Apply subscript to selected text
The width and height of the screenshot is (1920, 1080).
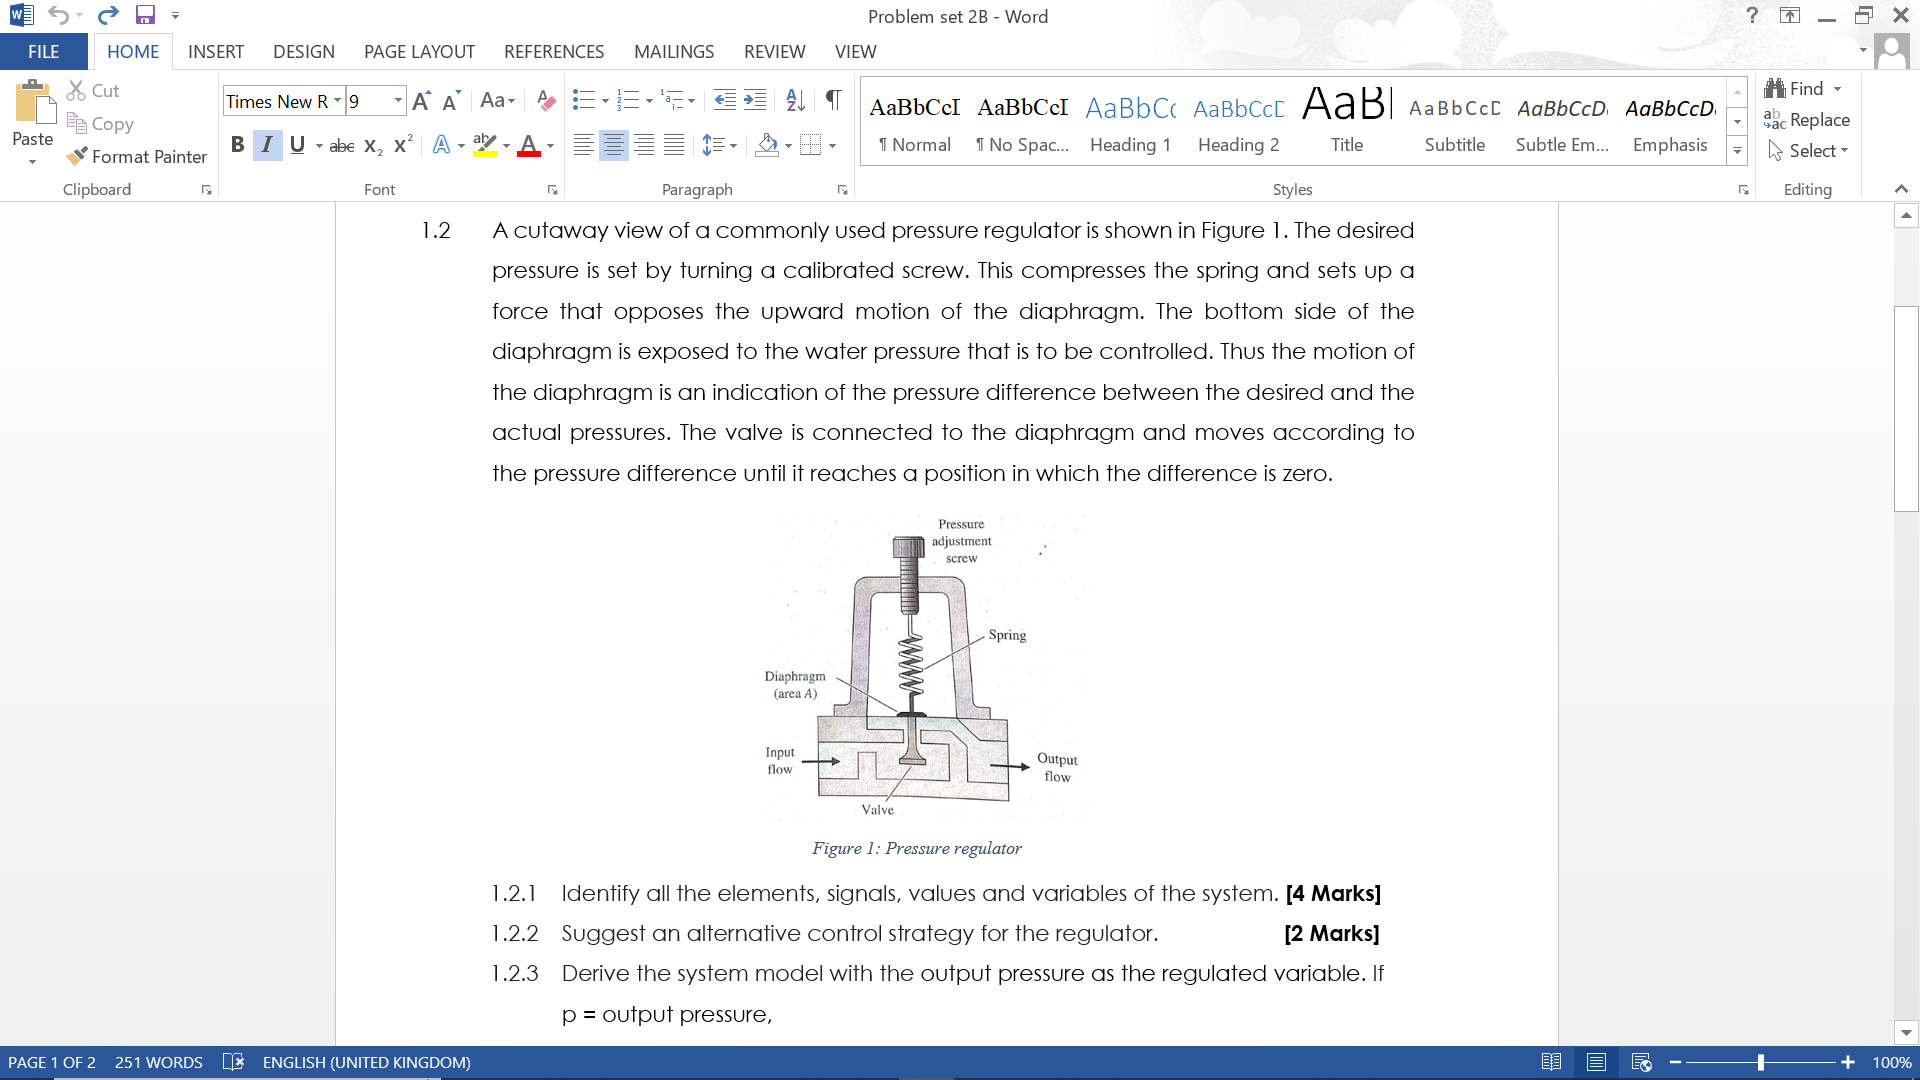point(371,145)
